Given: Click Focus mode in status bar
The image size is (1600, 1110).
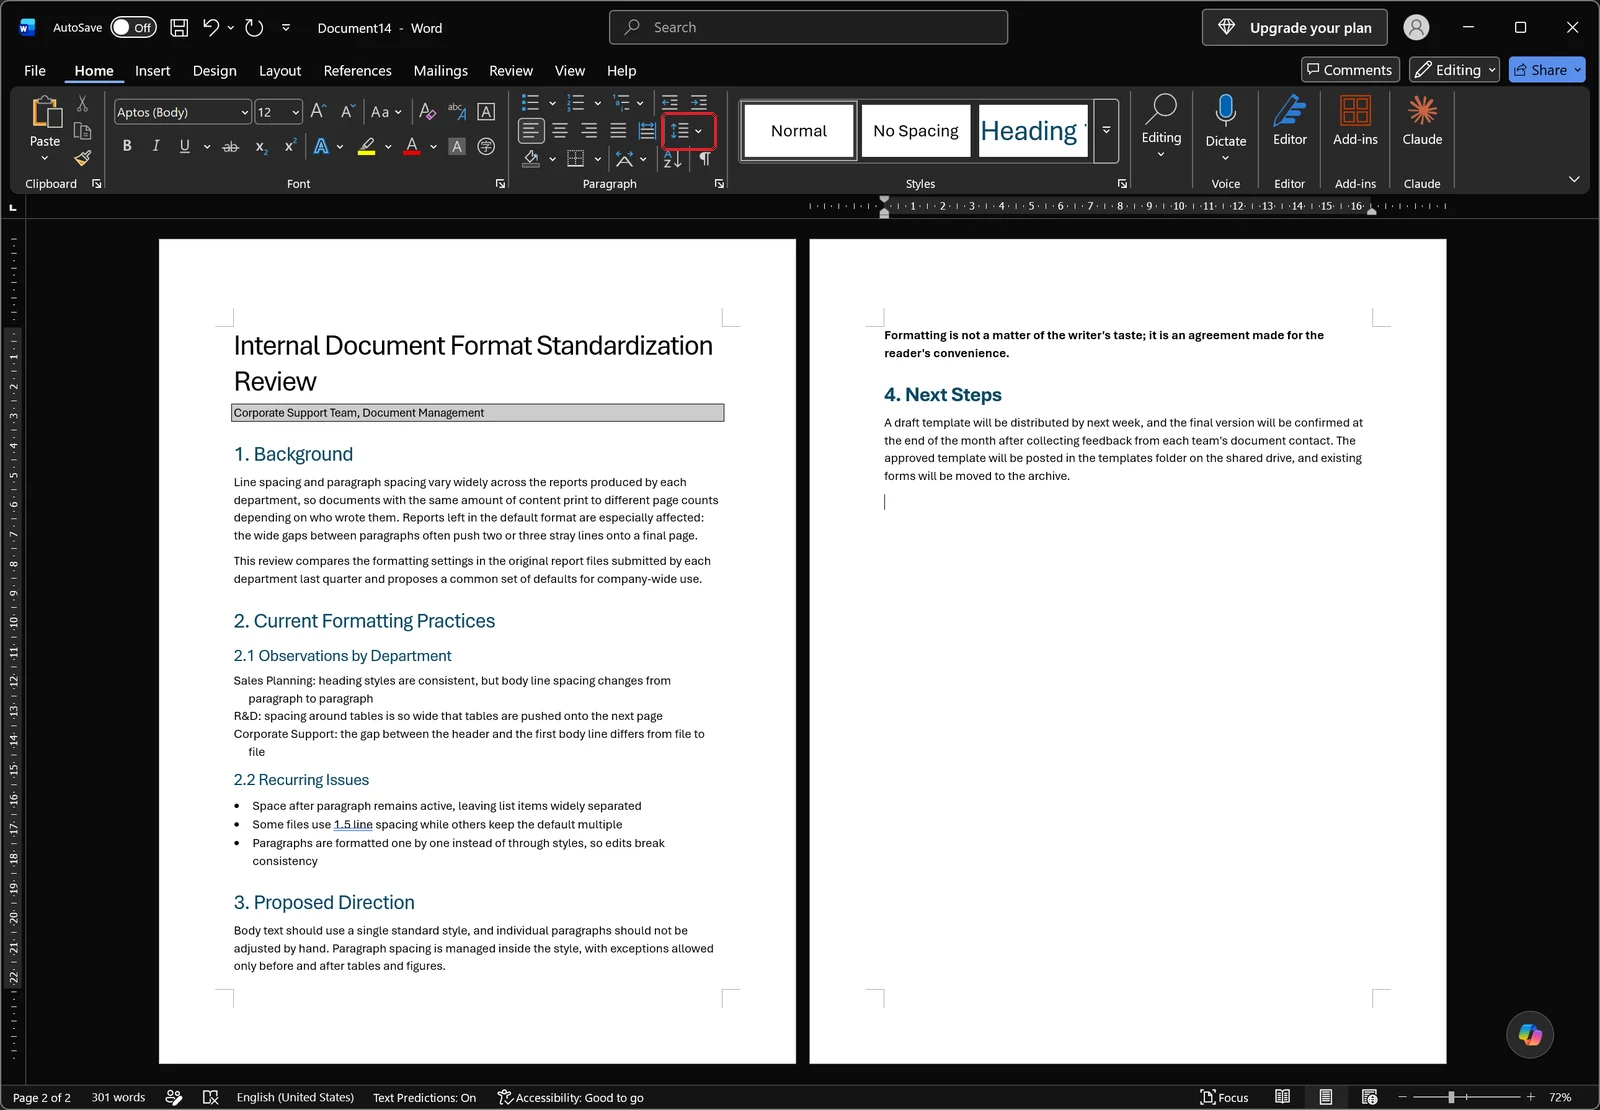Looking at the screenshot, I should 1224,1097.
